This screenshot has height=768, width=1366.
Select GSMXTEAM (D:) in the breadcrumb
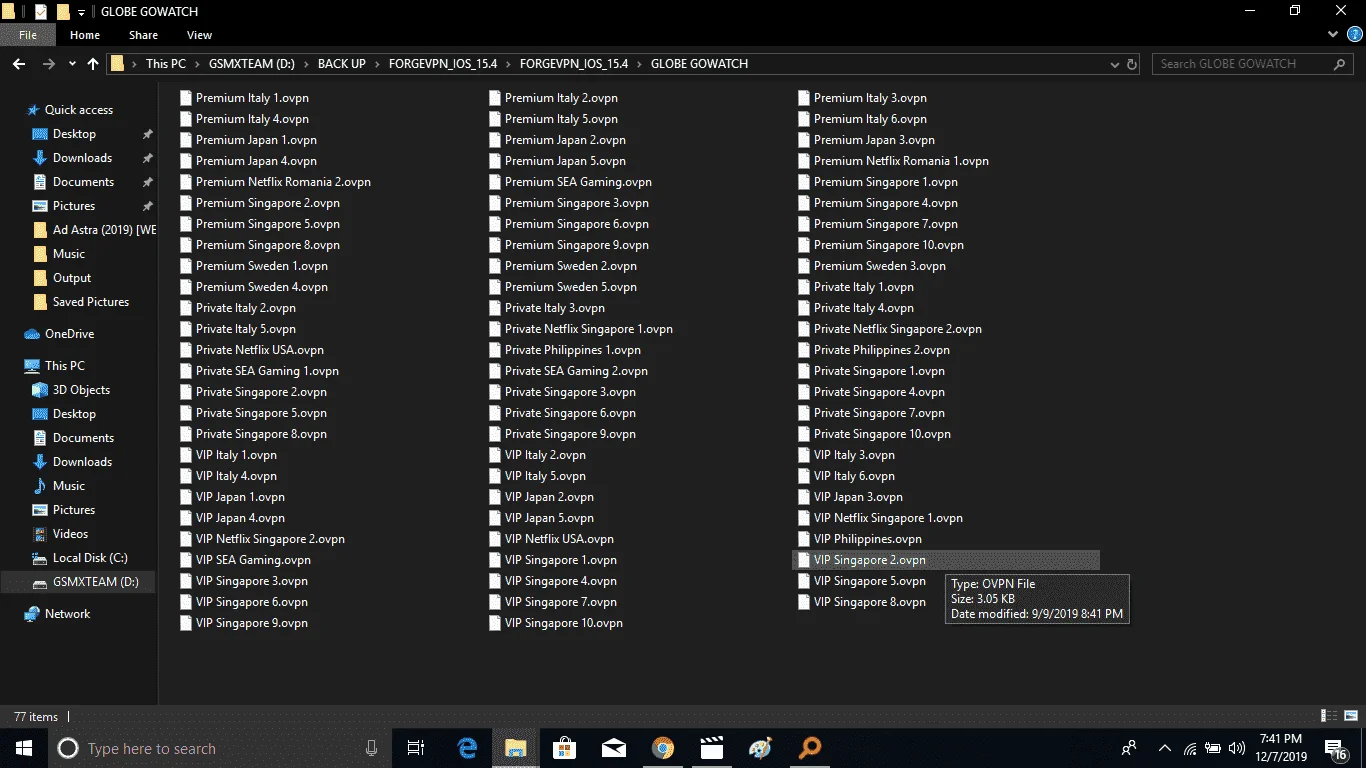(x=252, y=63)
